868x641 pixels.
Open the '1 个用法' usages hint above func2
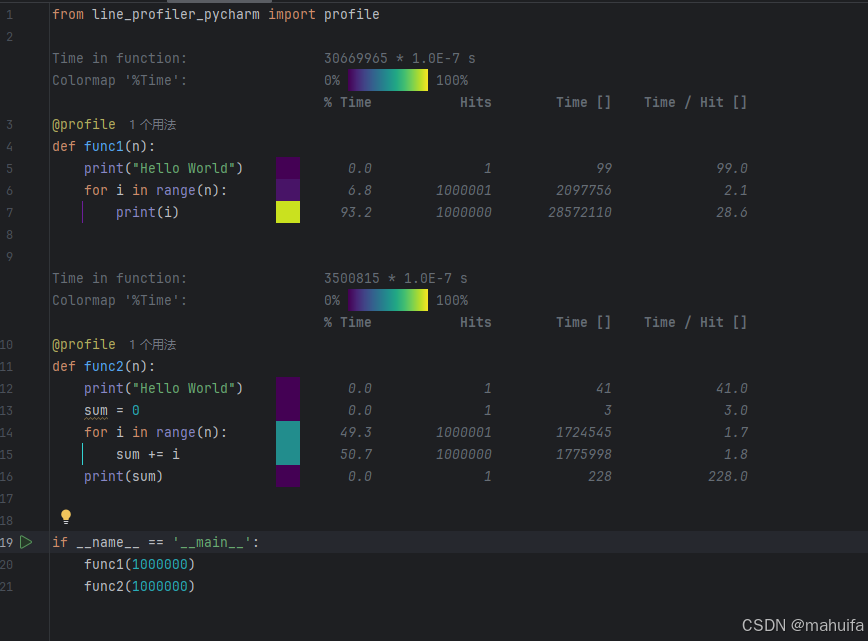click(153, 344)
